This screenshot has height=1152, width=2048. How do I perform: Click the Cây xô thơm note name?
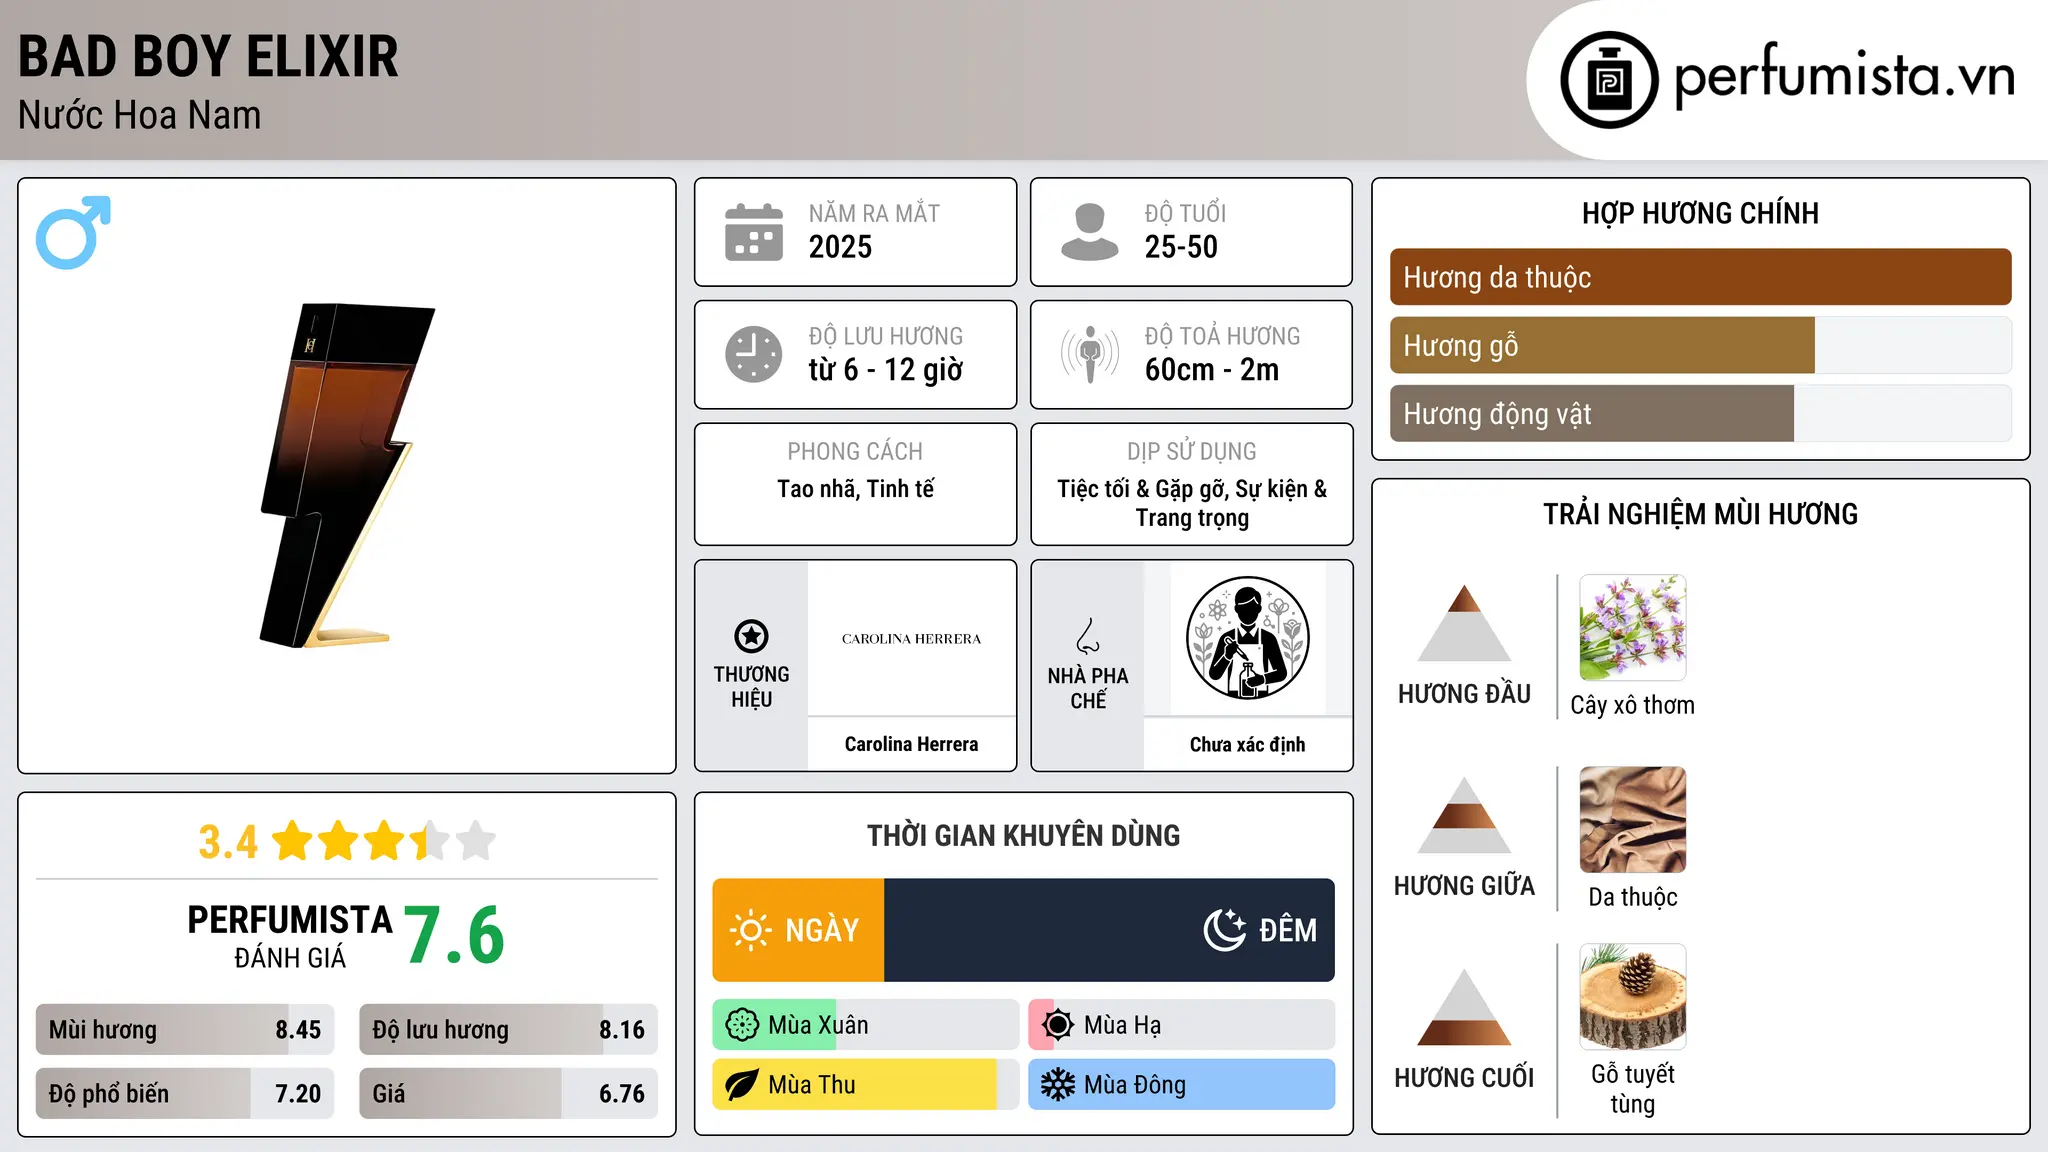[x=1632, y=705]
